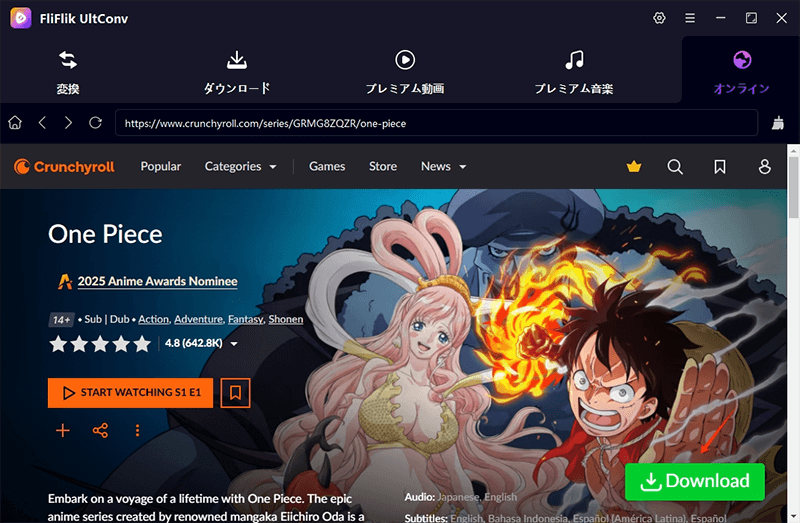
Task: Open the Shonen genre link
Action: [x=286, y=319]
